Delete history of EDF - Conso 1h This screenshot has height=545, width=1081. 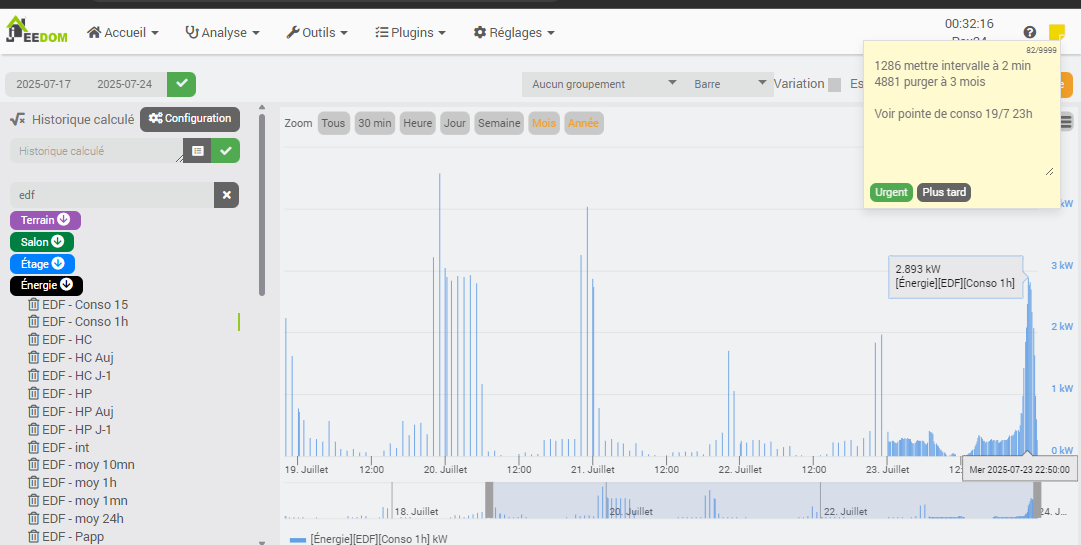[33, 321]
